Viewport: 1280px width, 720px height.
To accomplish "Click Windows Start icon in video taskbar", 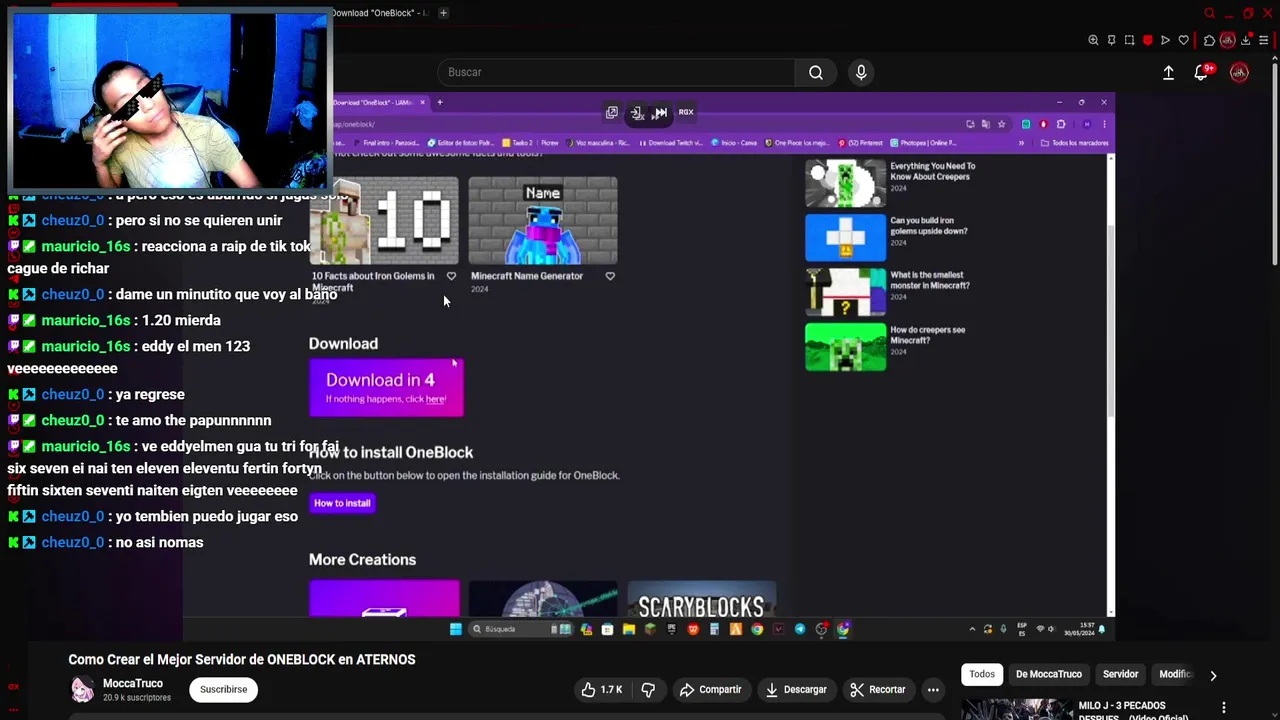I will point(456,629).
